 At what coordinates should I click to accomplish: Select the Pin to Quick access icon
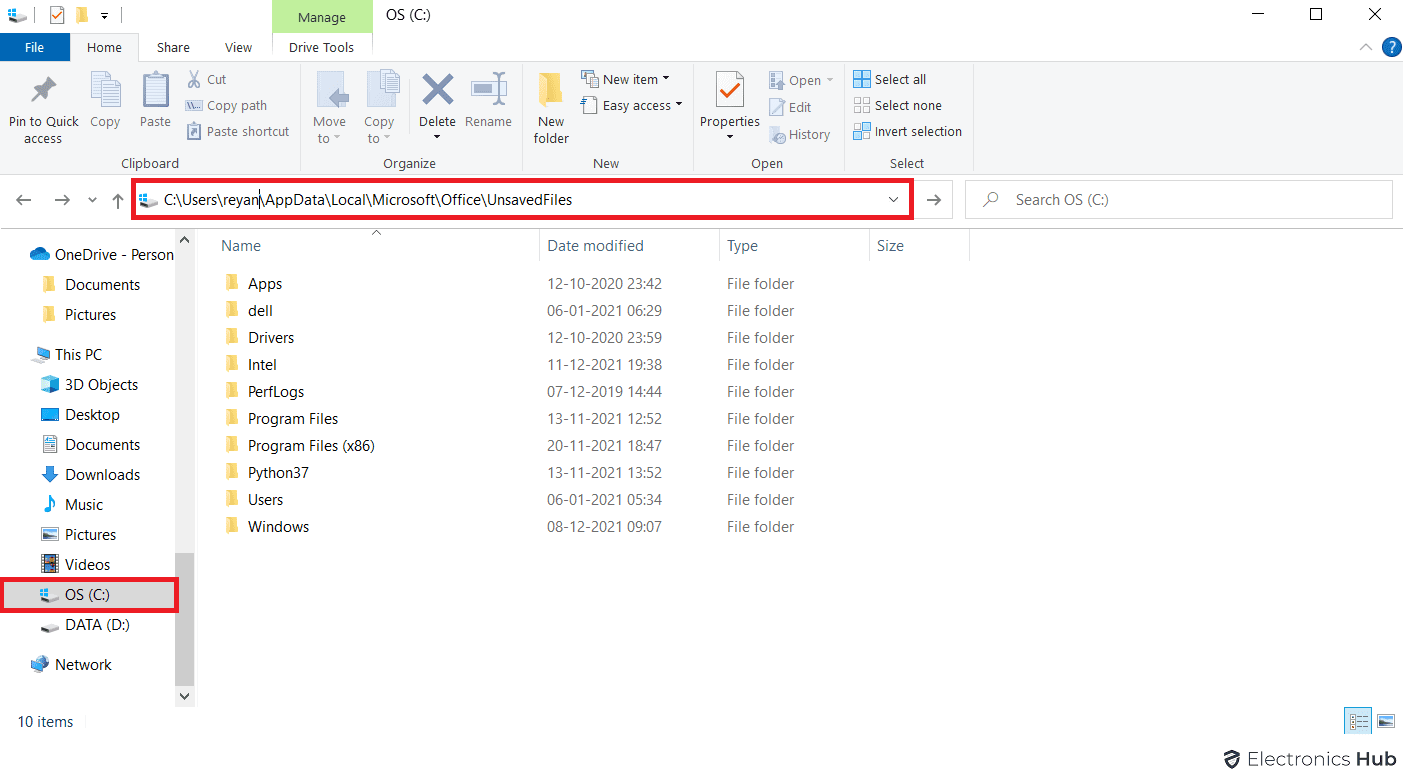pos(42,105)
